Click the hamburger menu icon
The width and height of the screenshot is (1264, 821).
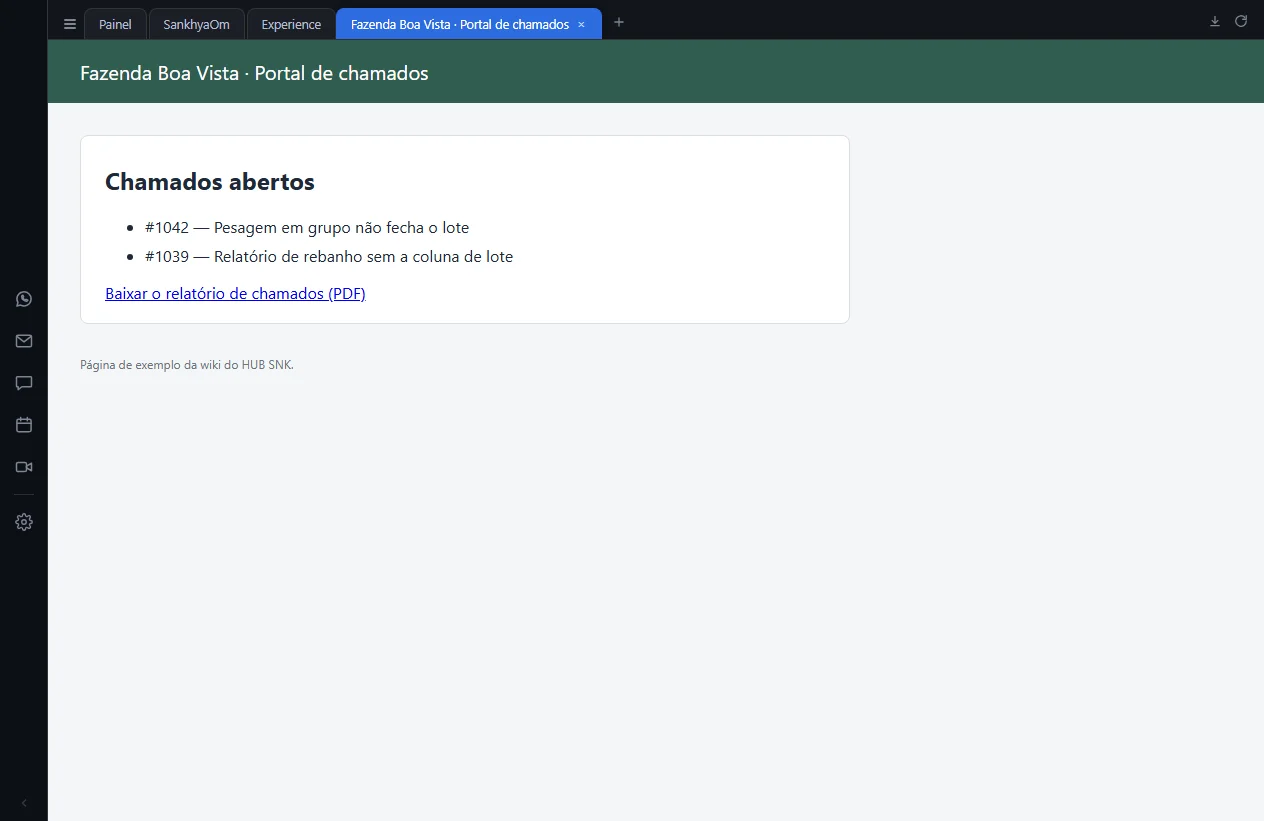(70, 24)
